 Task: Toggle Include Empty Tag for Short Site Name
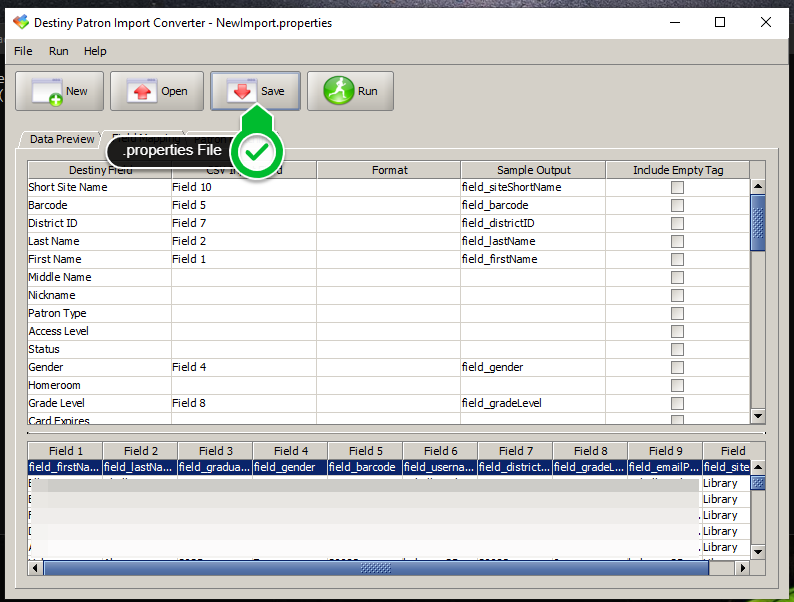[x=677, y=187]
